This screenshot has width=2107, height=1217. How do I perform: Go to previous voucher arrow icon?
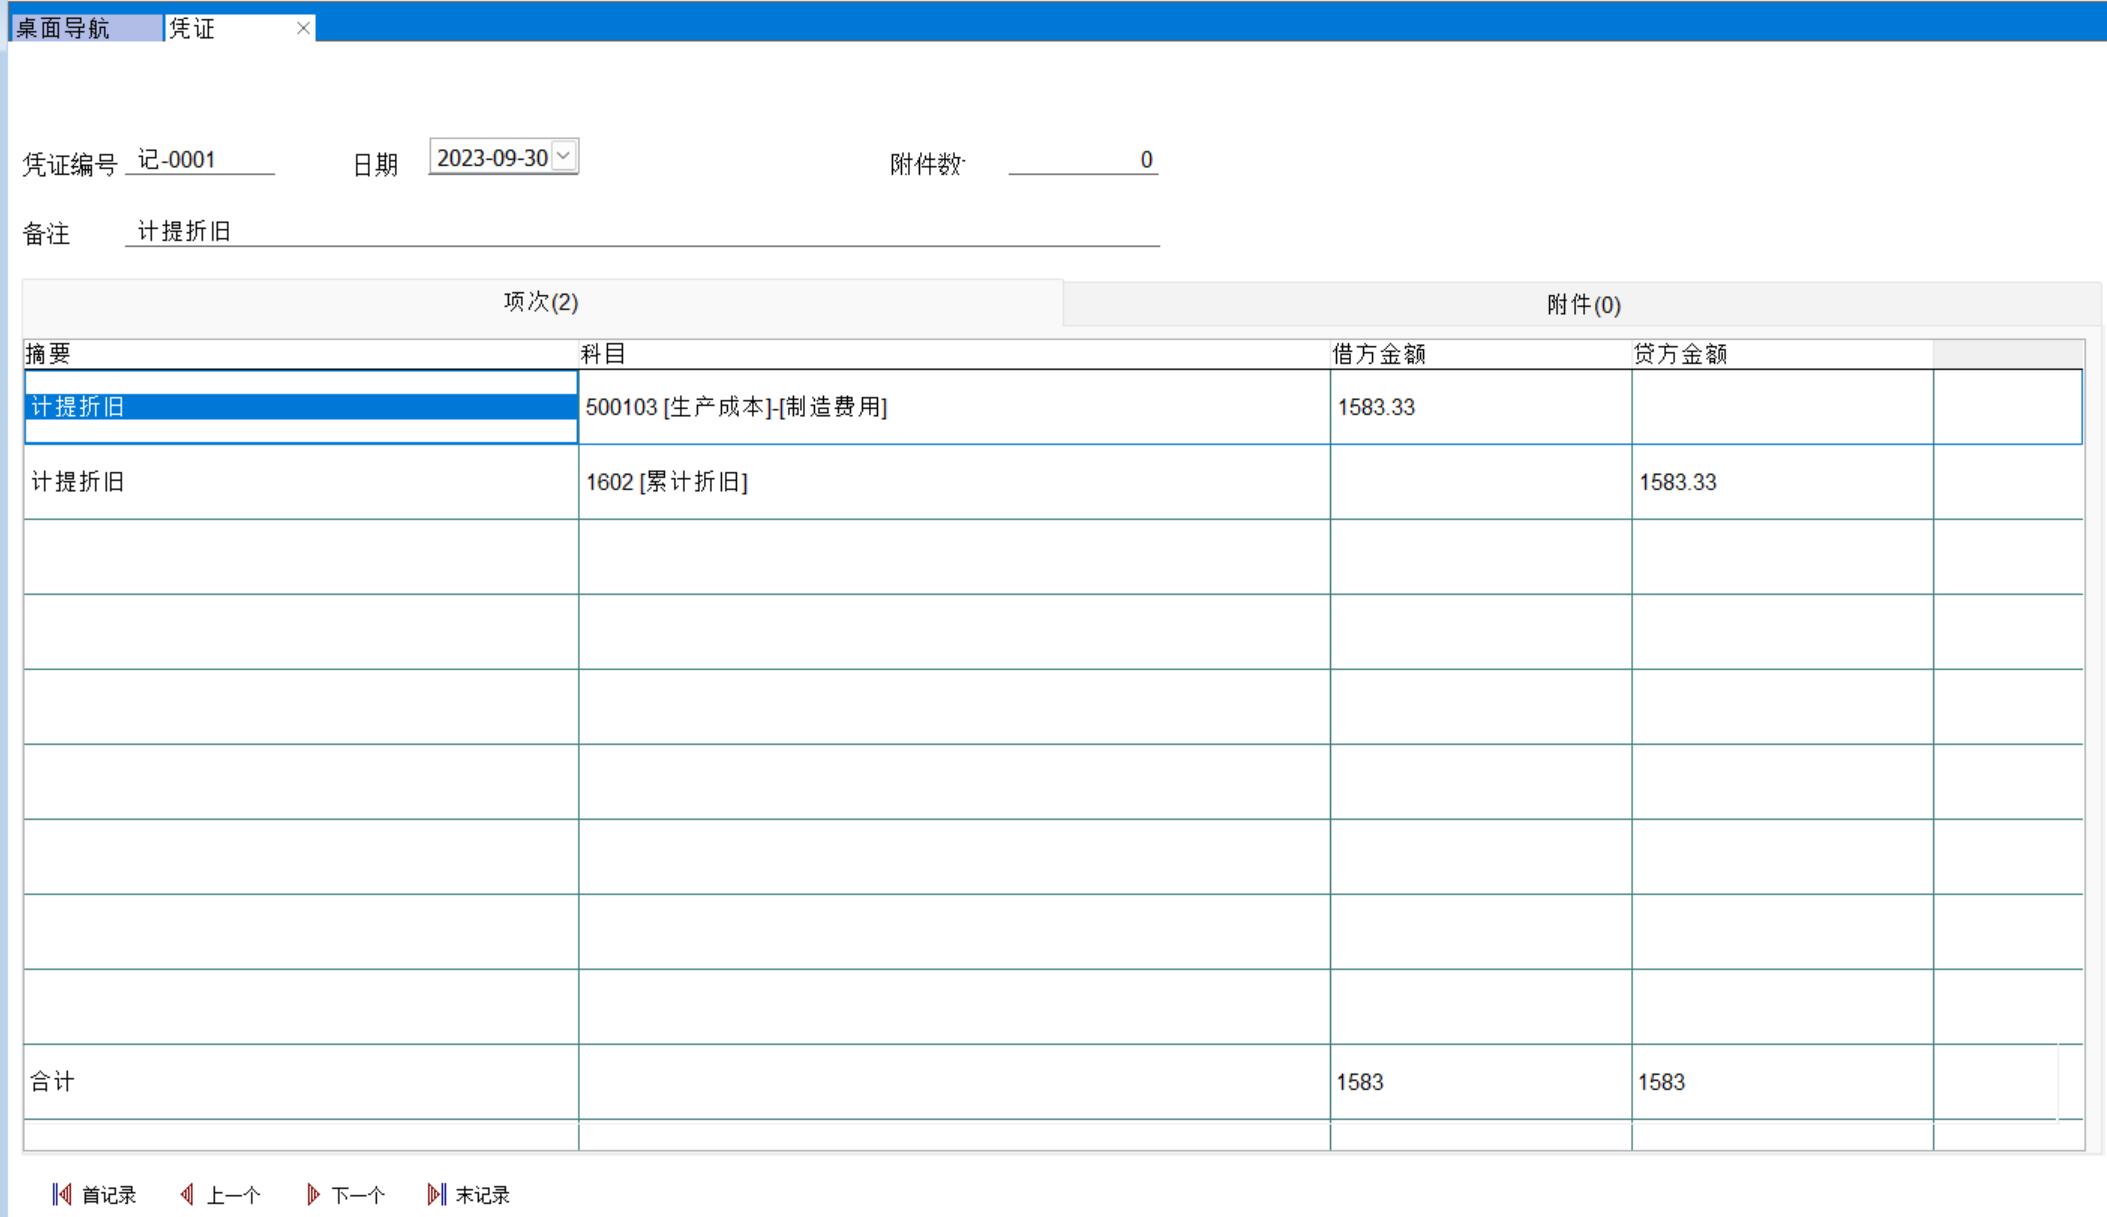coord(187,1195)
